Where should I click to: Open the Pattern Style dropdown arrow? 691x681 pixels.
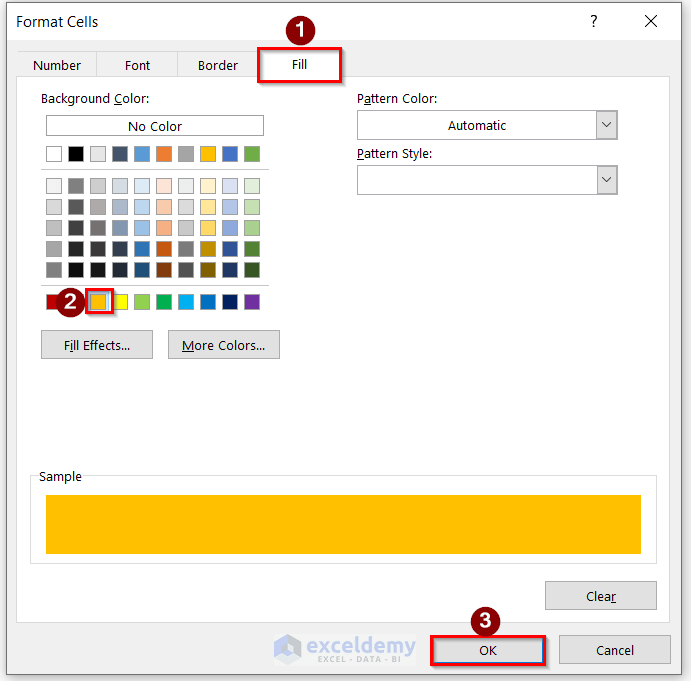[x=607, y=180]
